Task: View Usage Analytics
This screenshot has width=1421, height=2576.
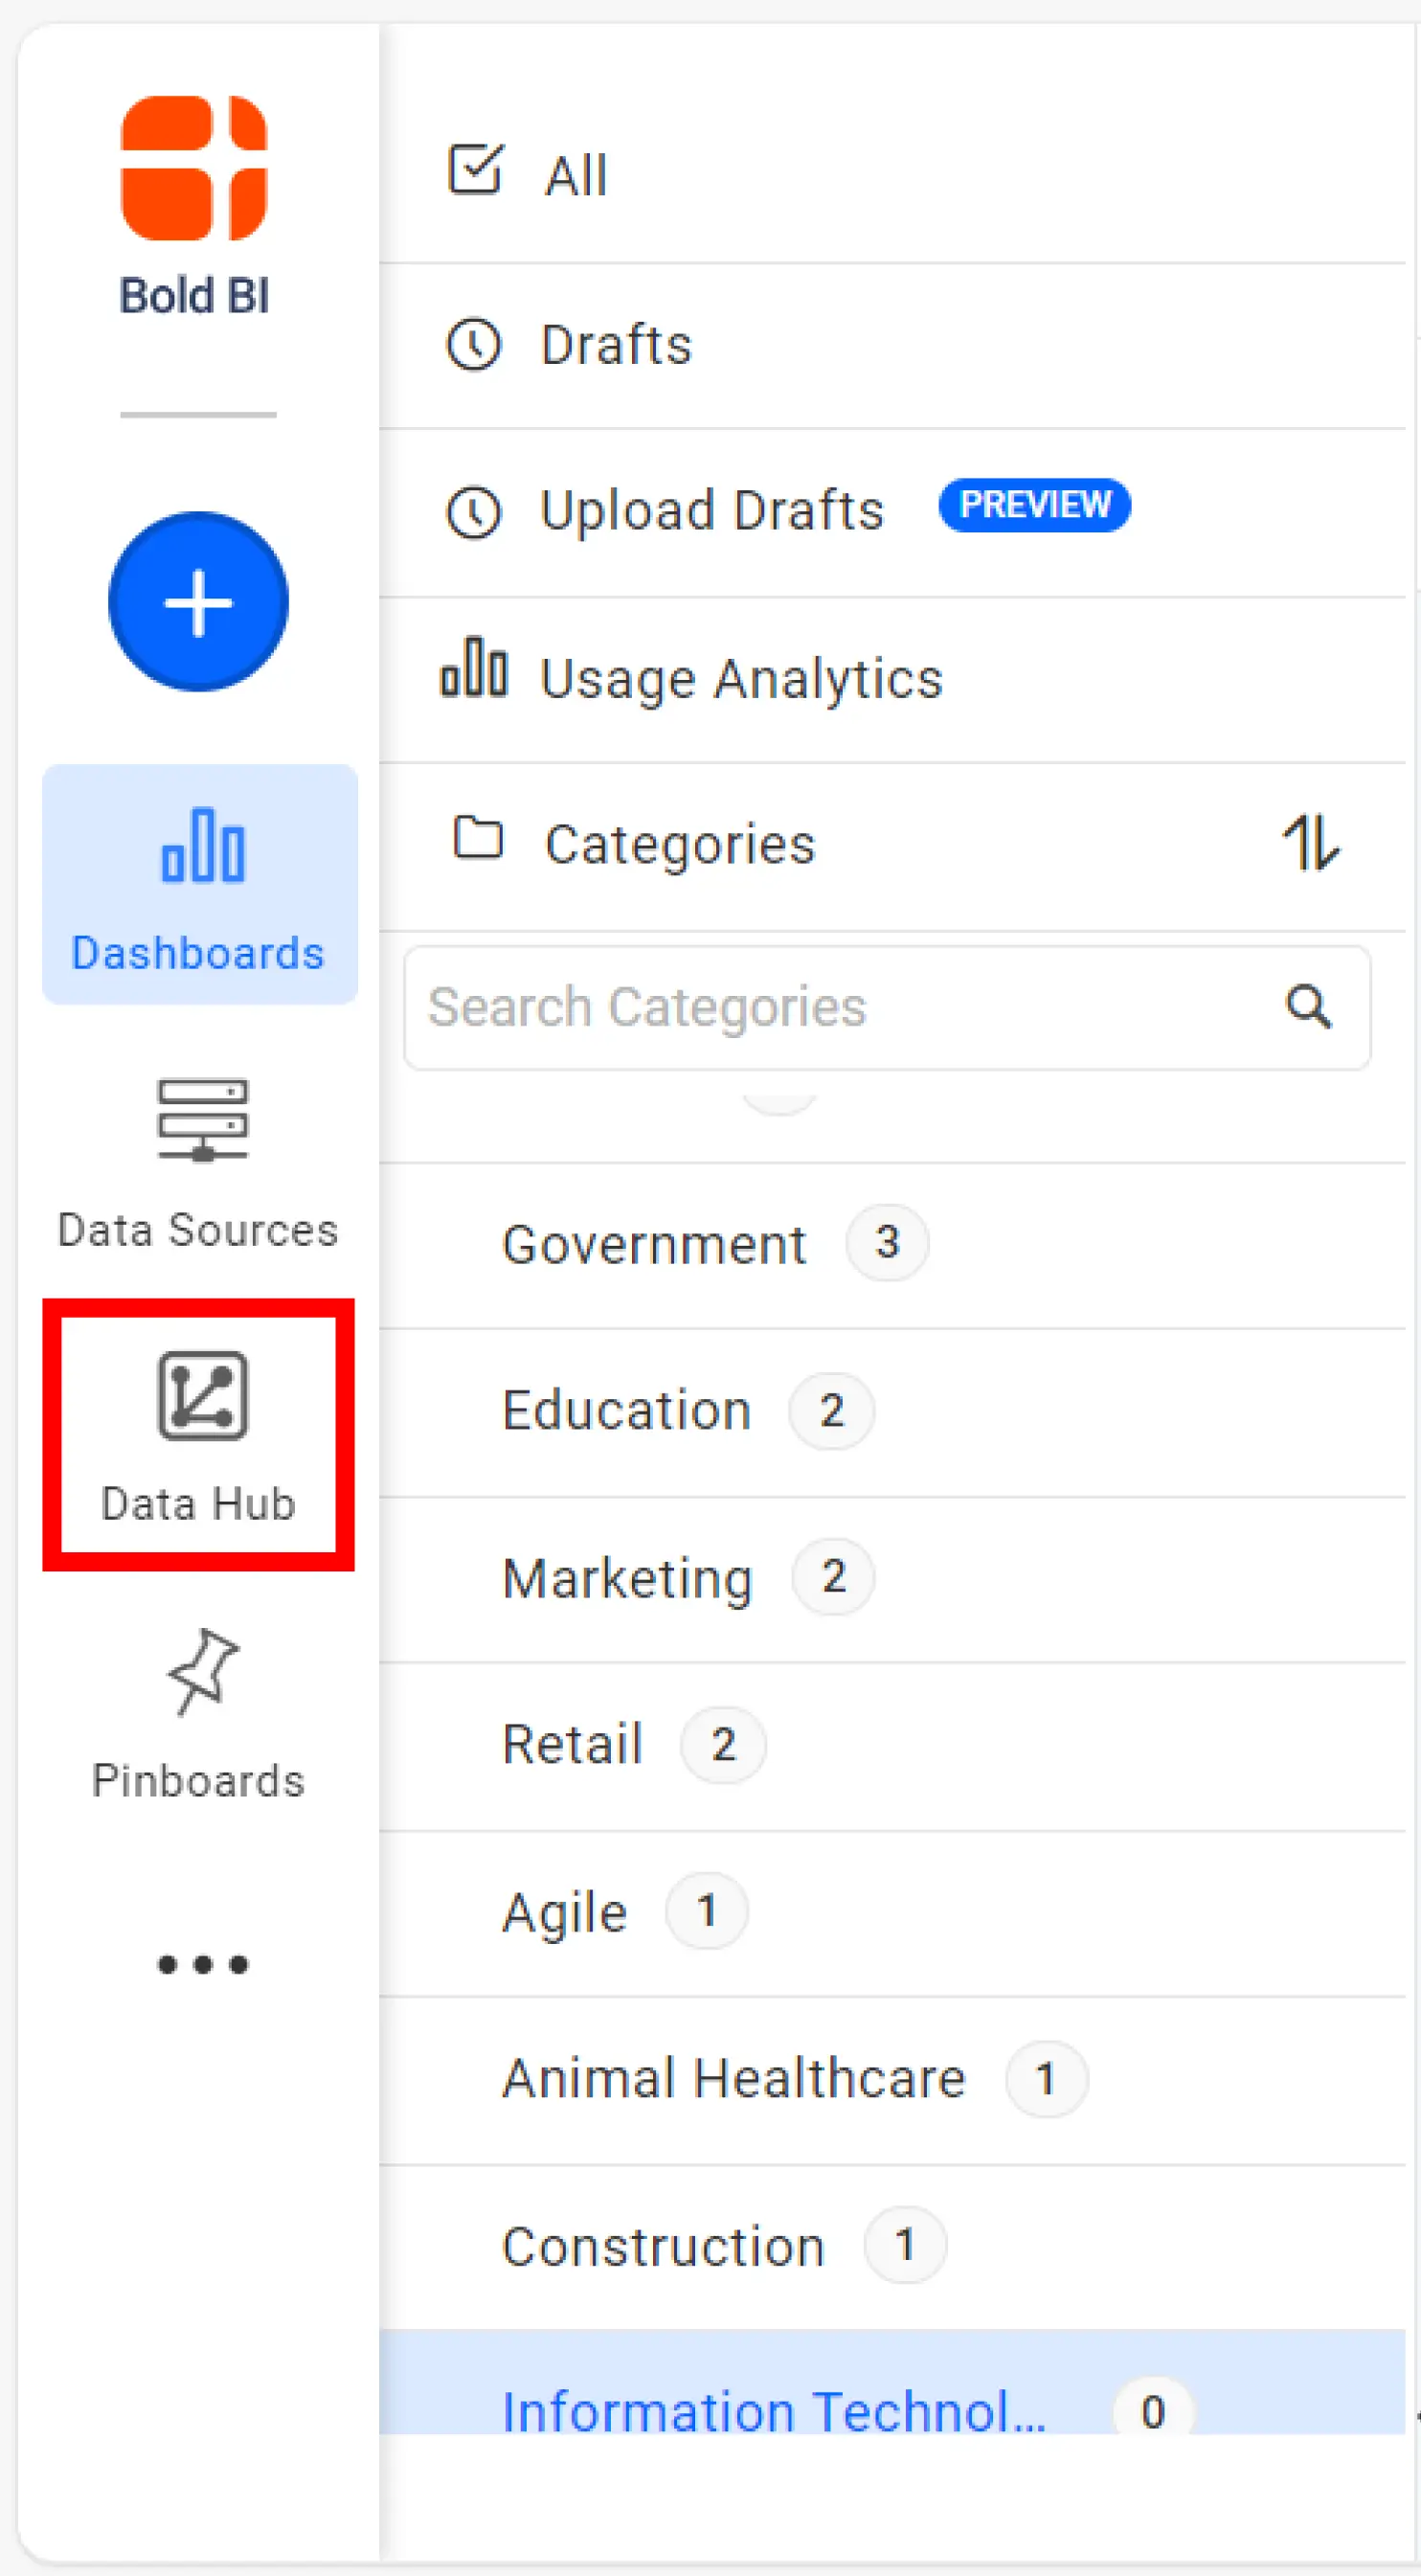Action: (x=740, y=679)
